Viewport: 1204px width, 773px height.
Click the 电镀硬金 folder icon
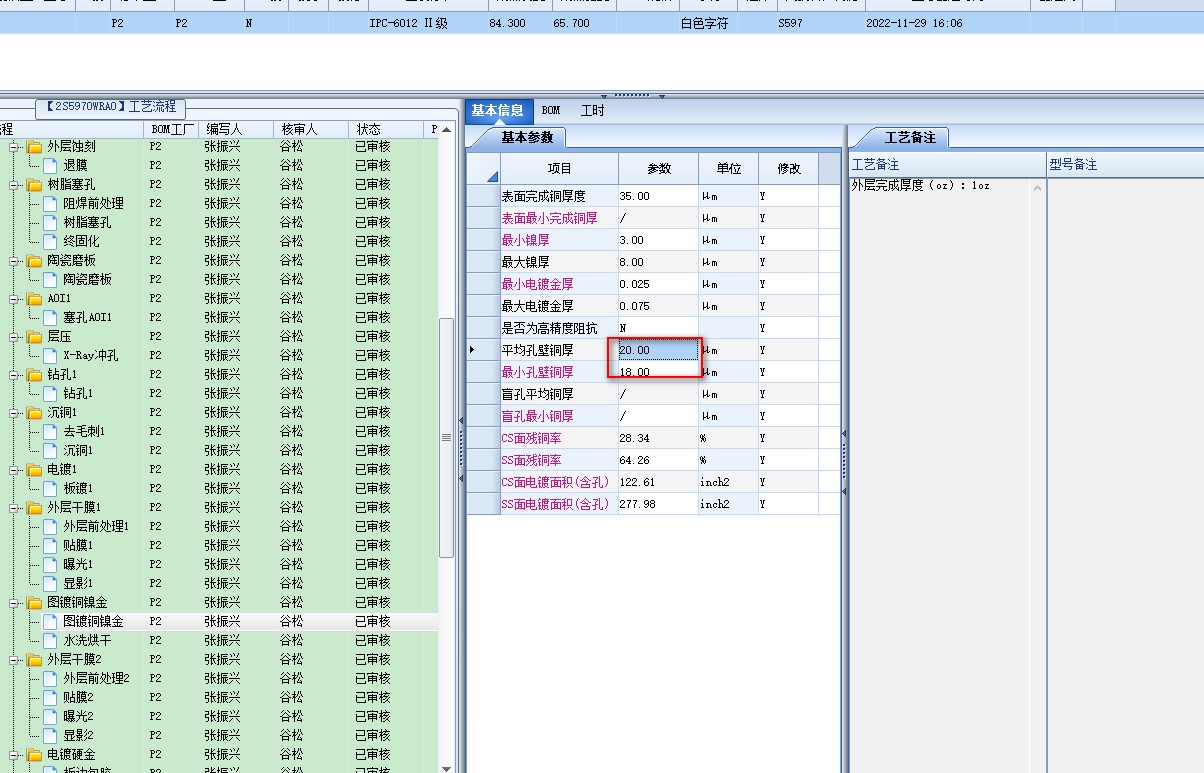[x=33, y=755]
